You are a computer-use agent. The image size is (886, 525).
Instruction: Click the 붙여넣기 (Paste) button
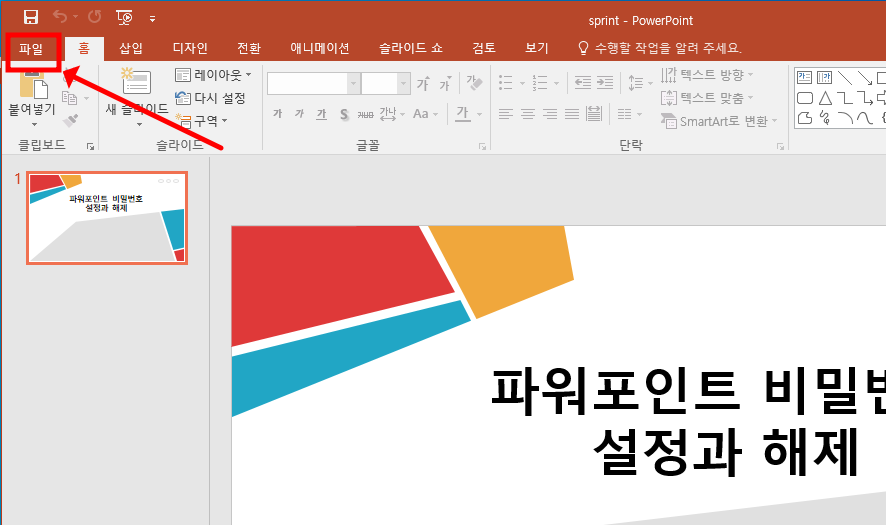(32, 96)
